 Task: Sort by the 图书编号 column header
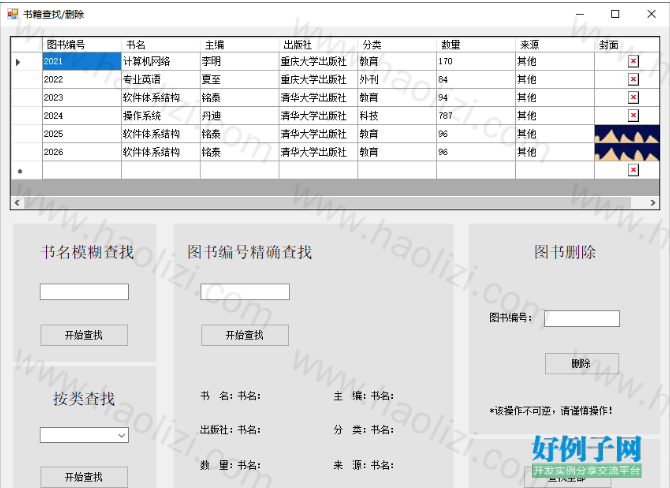(82, 45)
